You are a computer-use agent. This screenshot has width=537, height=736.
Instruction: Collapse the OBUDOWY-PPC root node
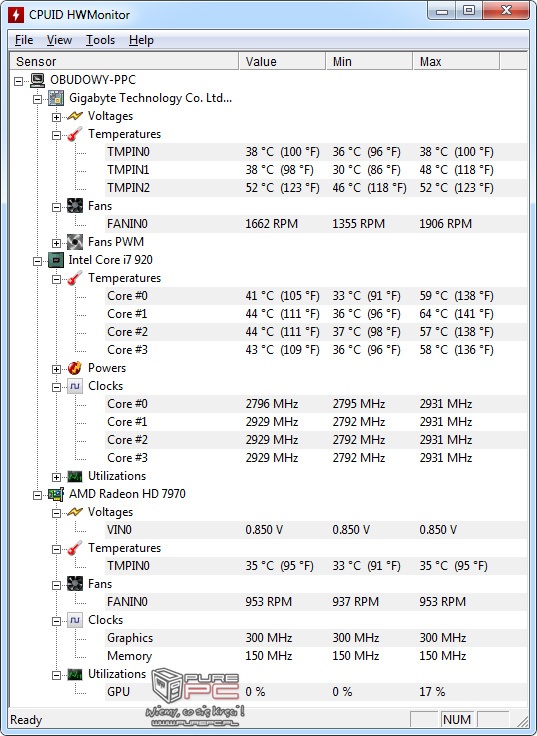pos(19,81)
